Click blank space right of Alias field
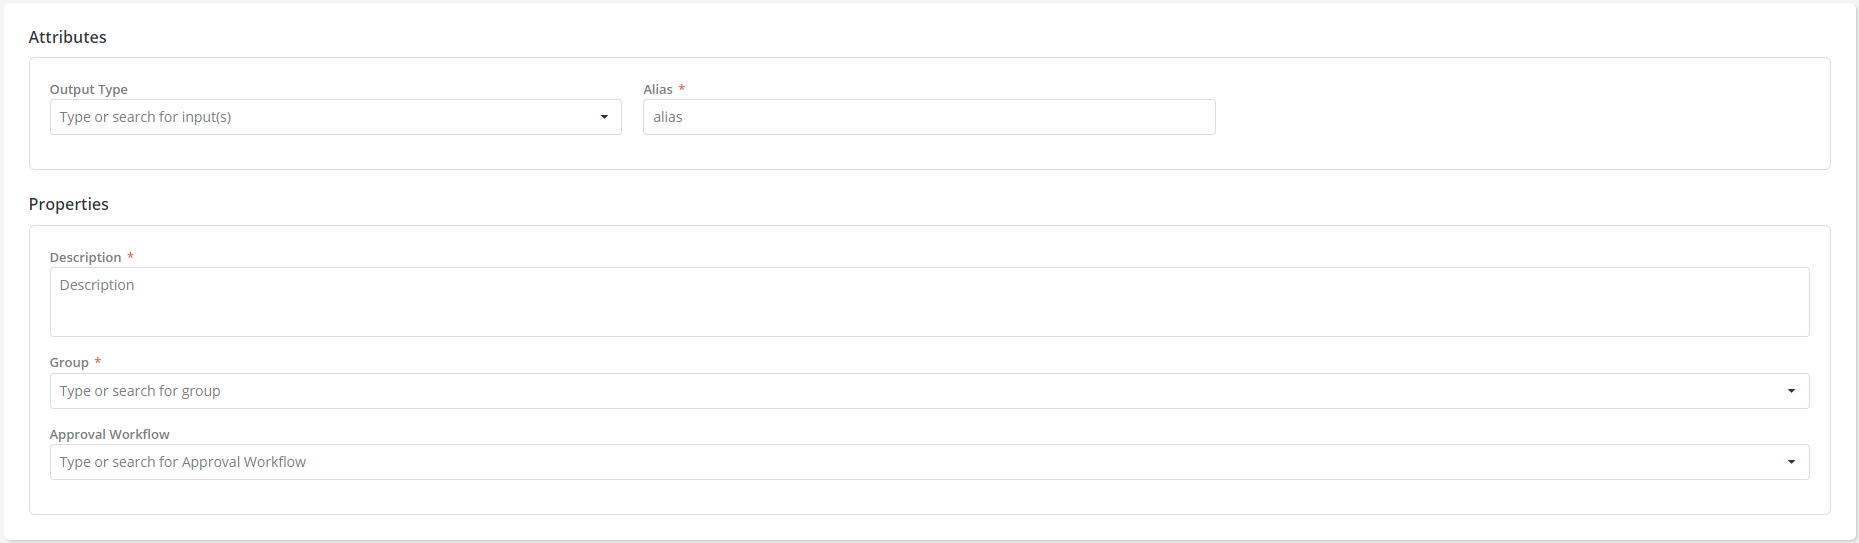This screenshot has height=543, width=1859. tap(1500, 117)
